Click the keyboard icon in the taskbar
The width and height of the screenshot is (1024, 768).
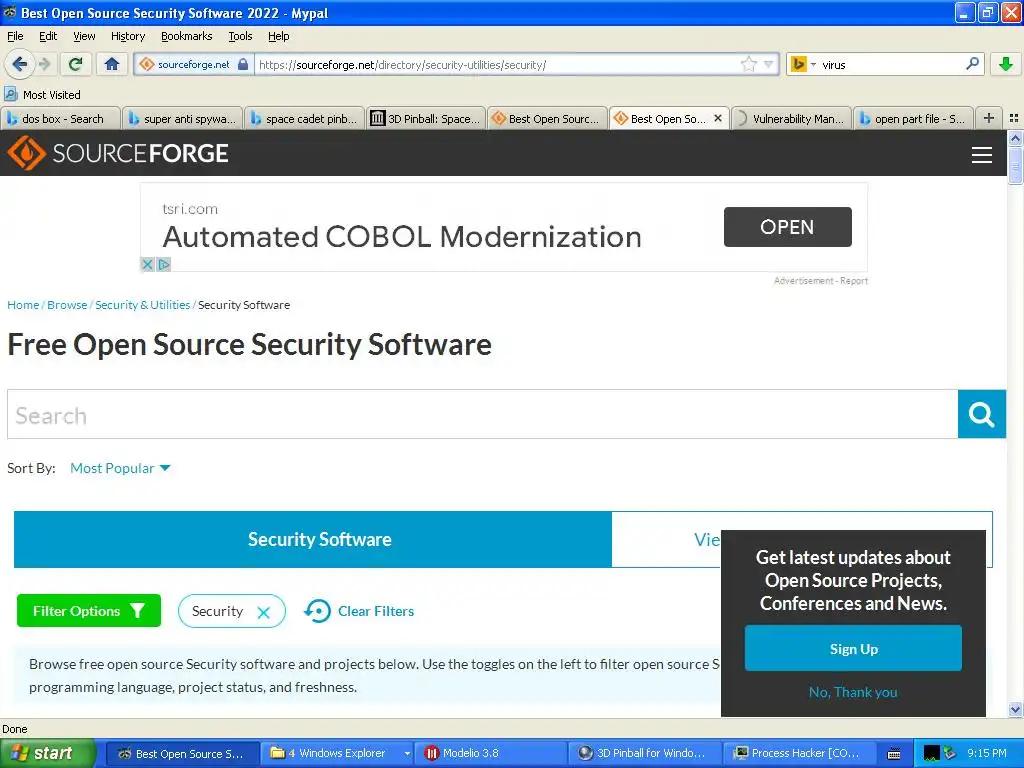894,754
